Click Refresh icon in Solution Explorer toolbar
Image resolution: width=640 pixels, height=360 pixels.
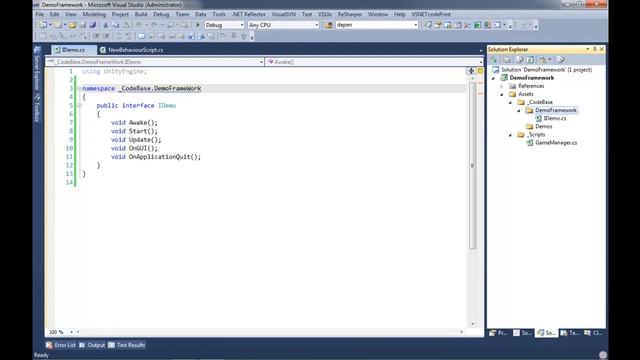pyautogui.click(x=520, y=60)
